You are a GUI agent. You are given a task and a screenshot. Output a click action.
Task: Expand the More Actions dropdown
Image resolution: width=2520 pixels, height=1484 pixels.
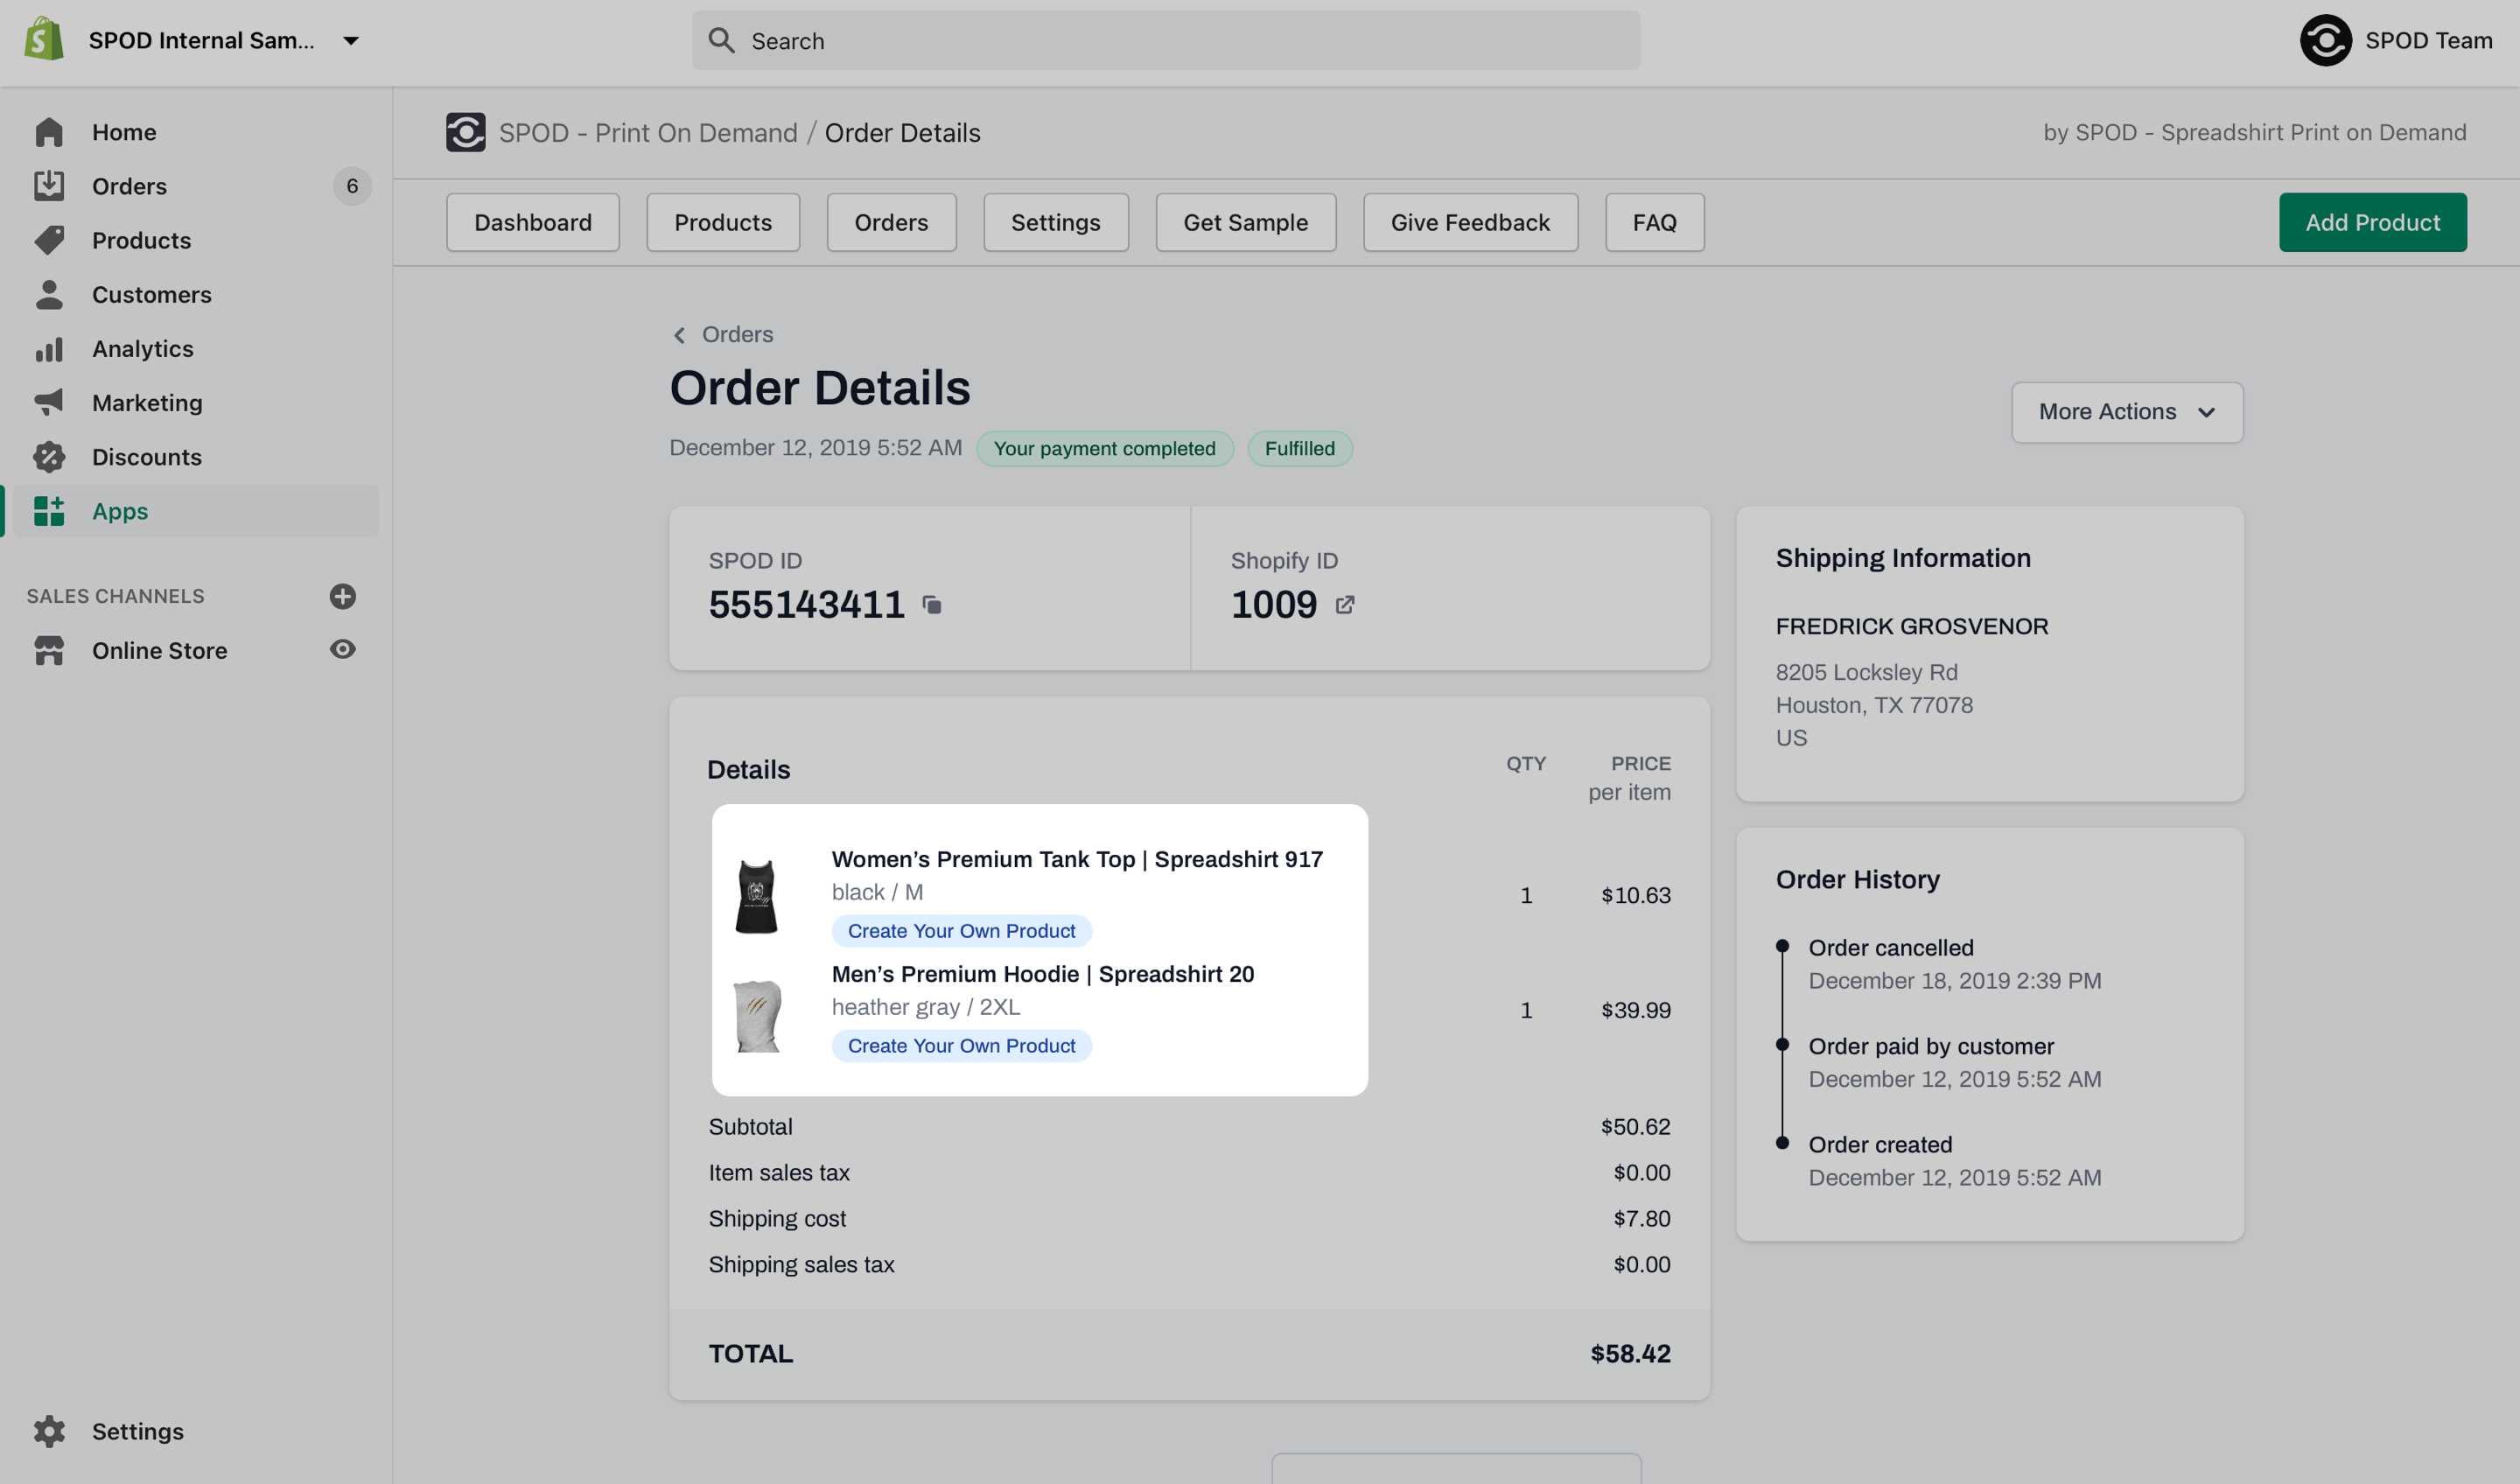point(2127,412)
